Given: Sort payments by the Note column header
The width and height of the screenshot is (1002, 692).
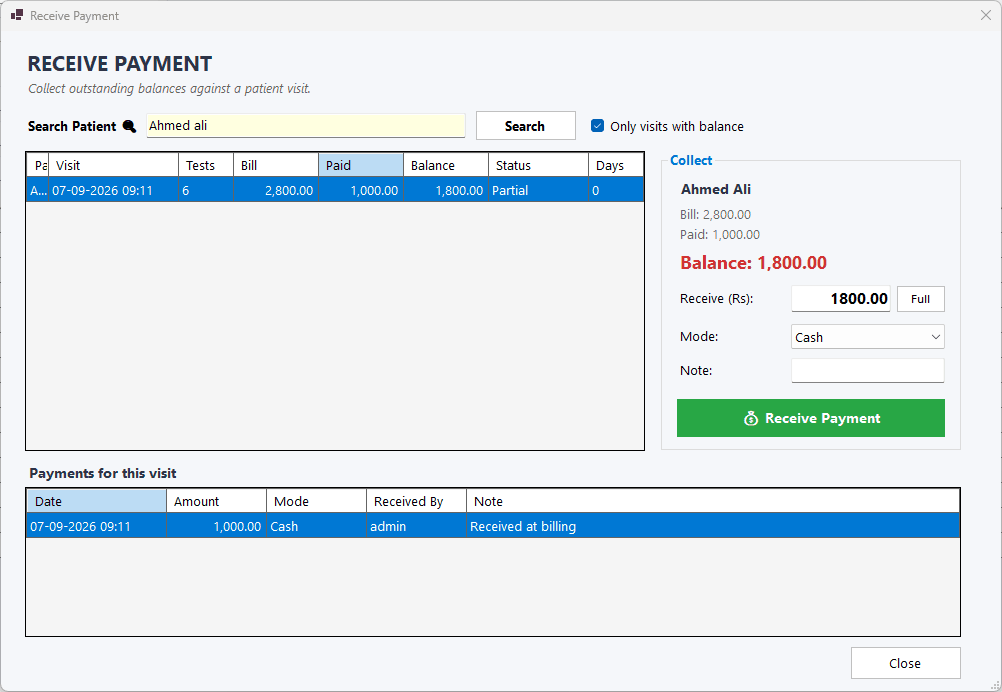Looking at the screenshot, I should (x=713, y=502).
